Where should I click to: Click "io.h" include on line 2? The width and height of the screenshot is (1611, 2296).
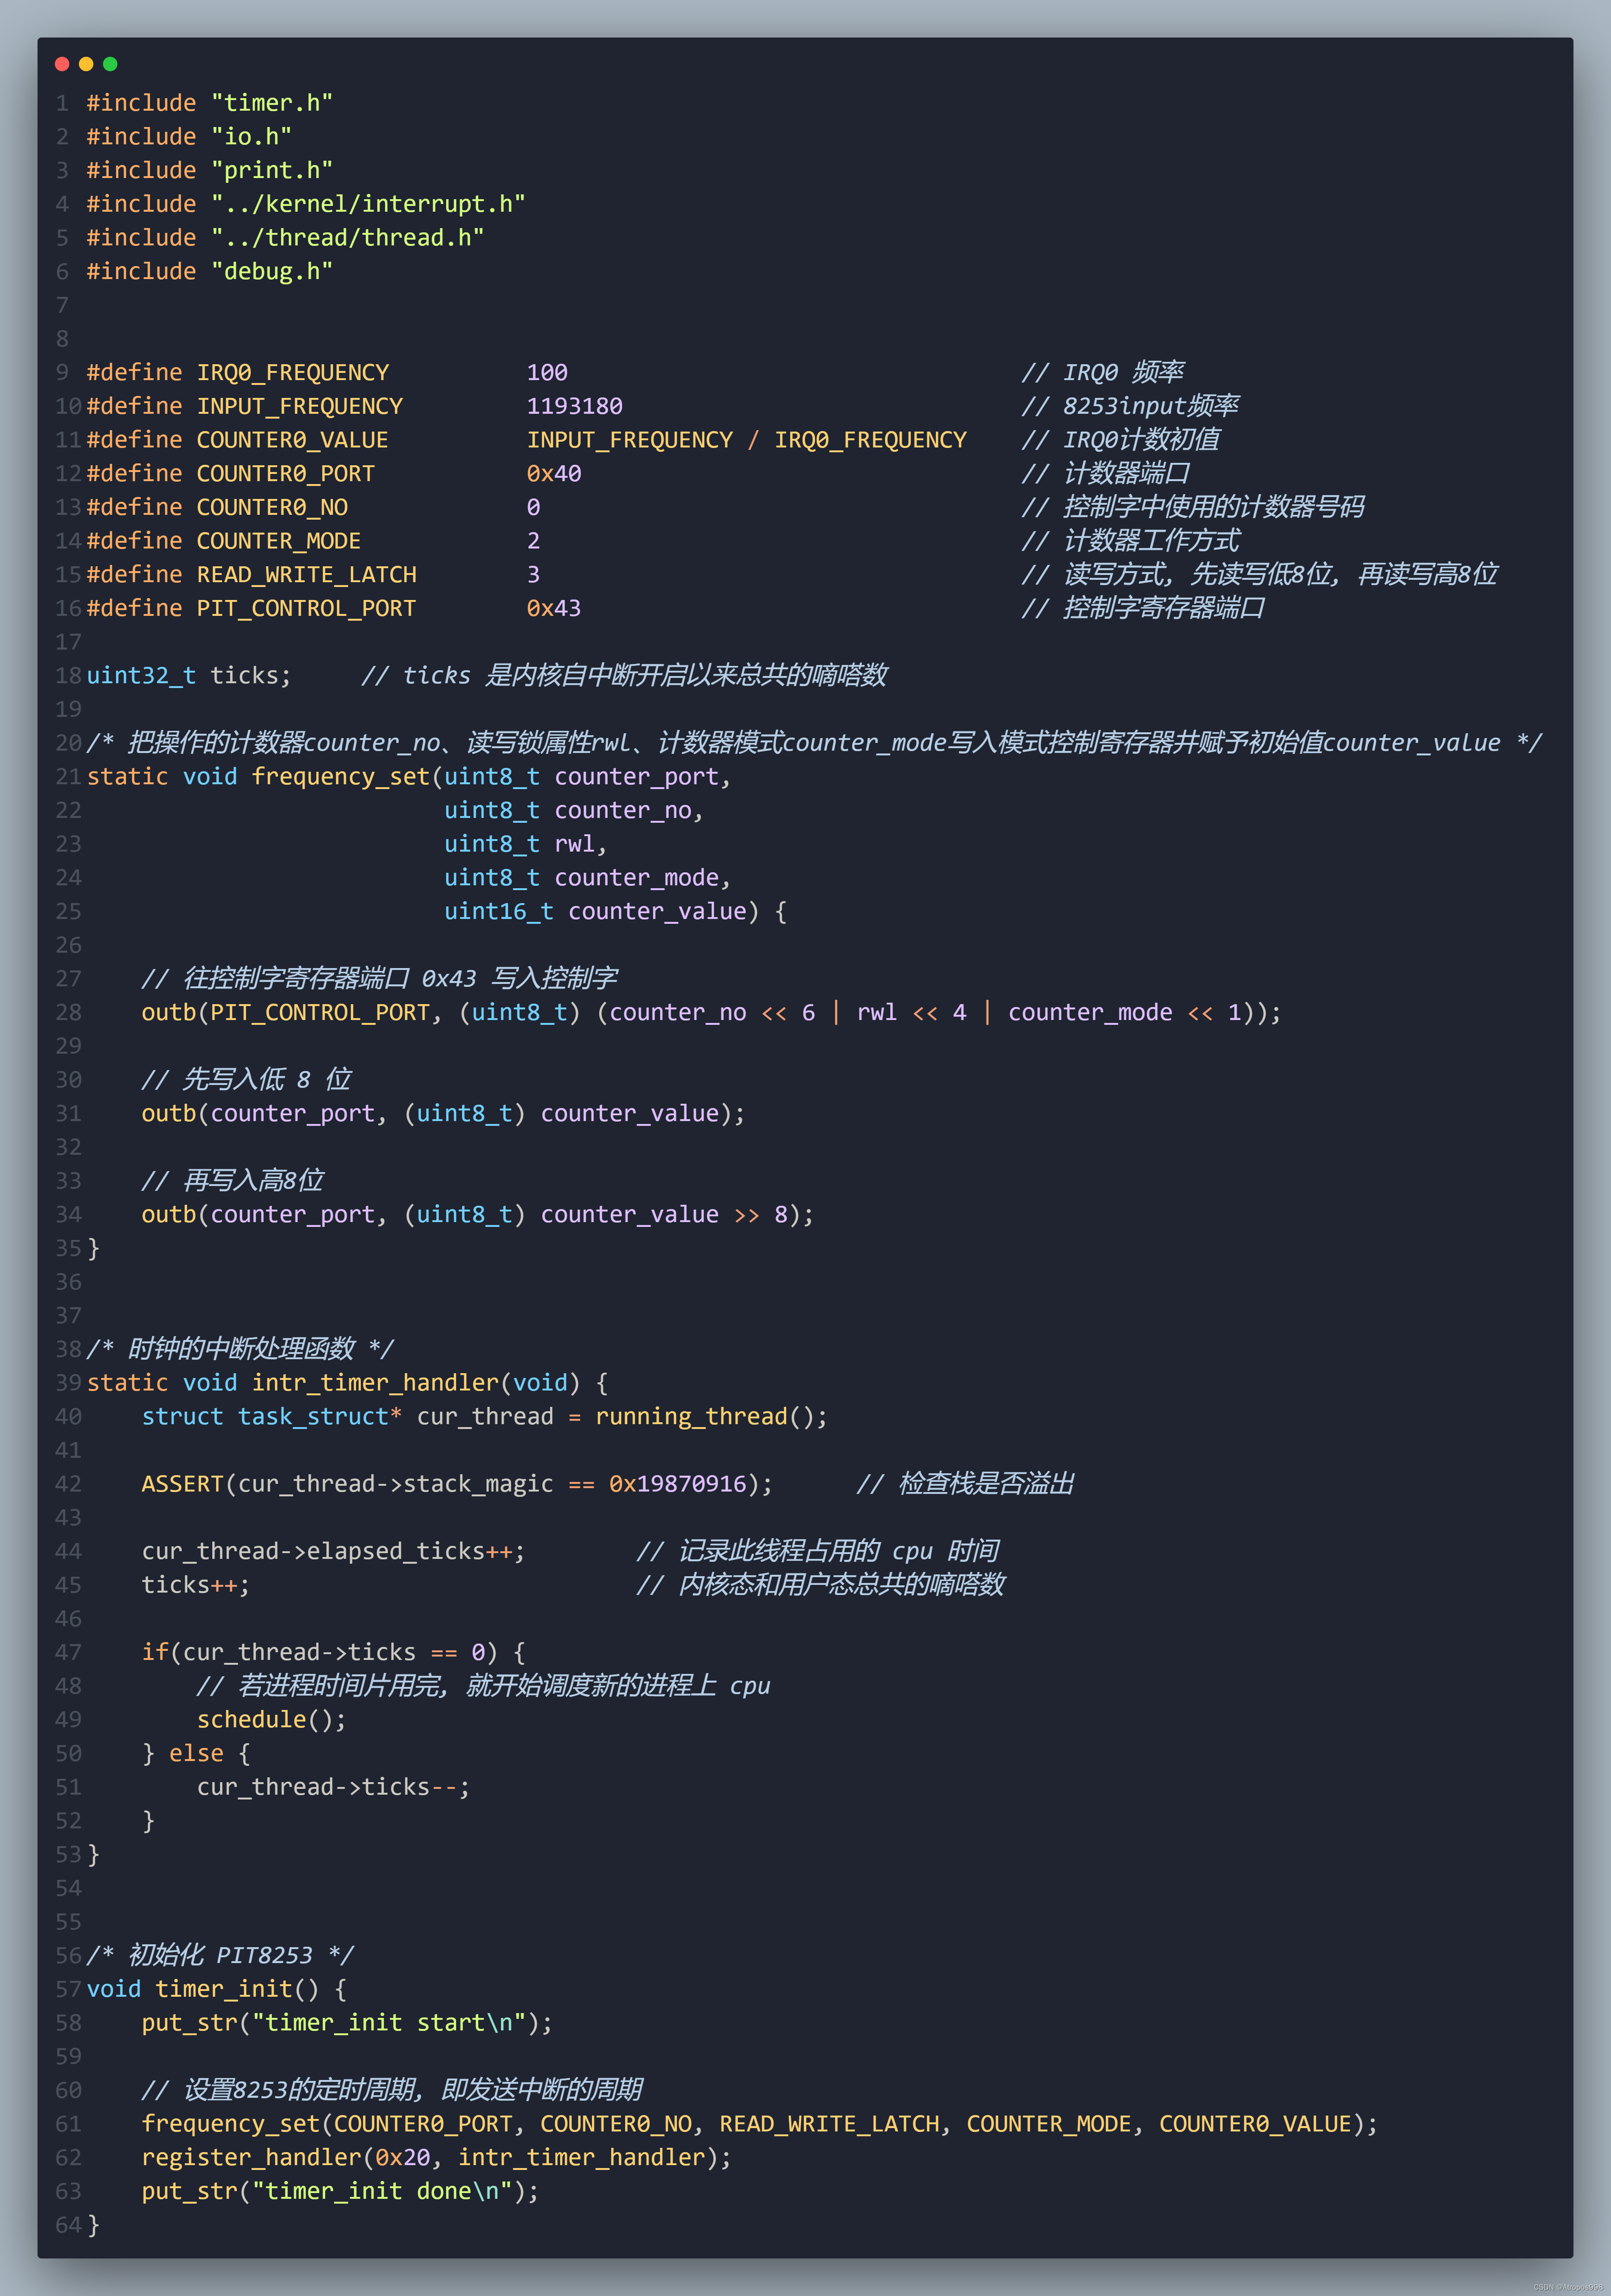pos(251,137)
